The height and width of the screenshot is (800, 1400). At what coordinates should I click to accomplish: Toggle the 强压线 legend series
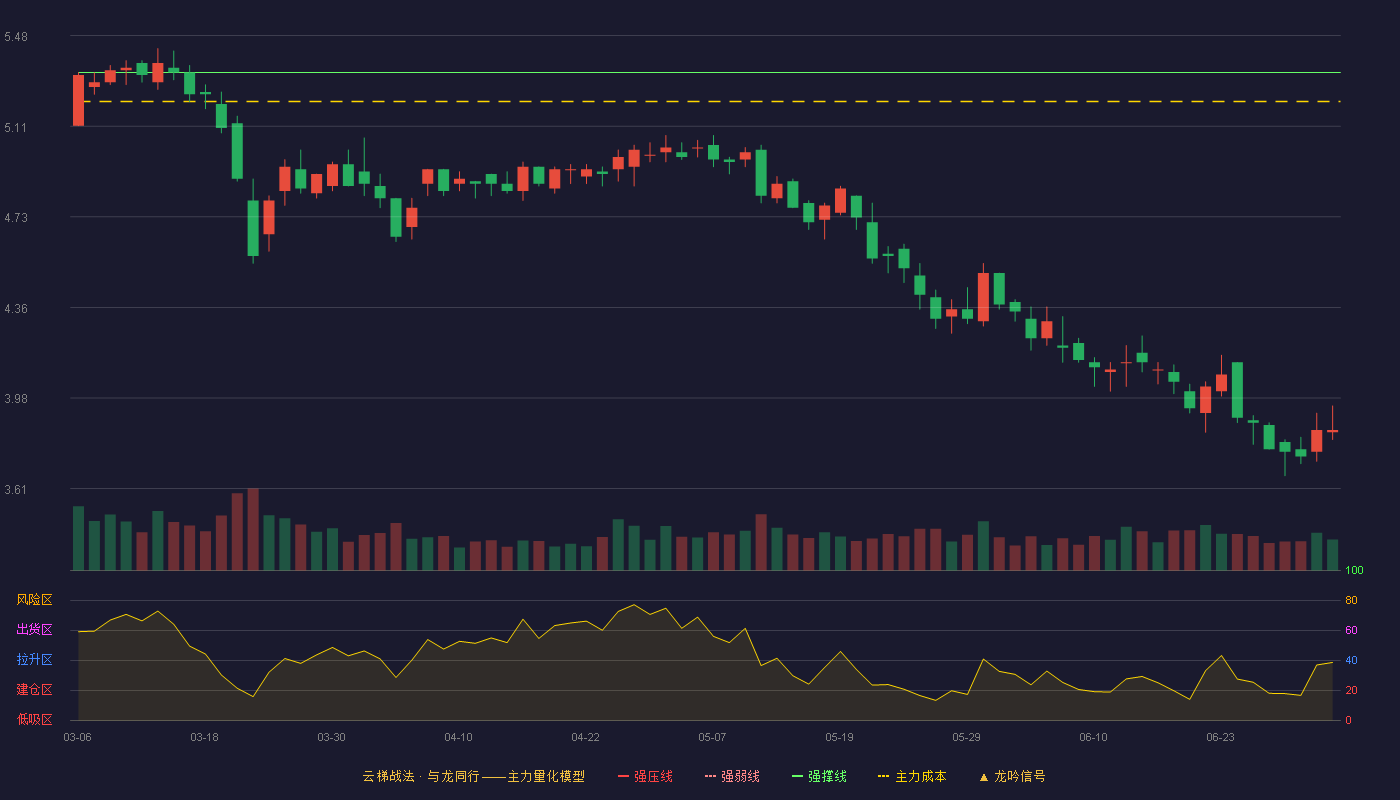[x=653, y=776]
